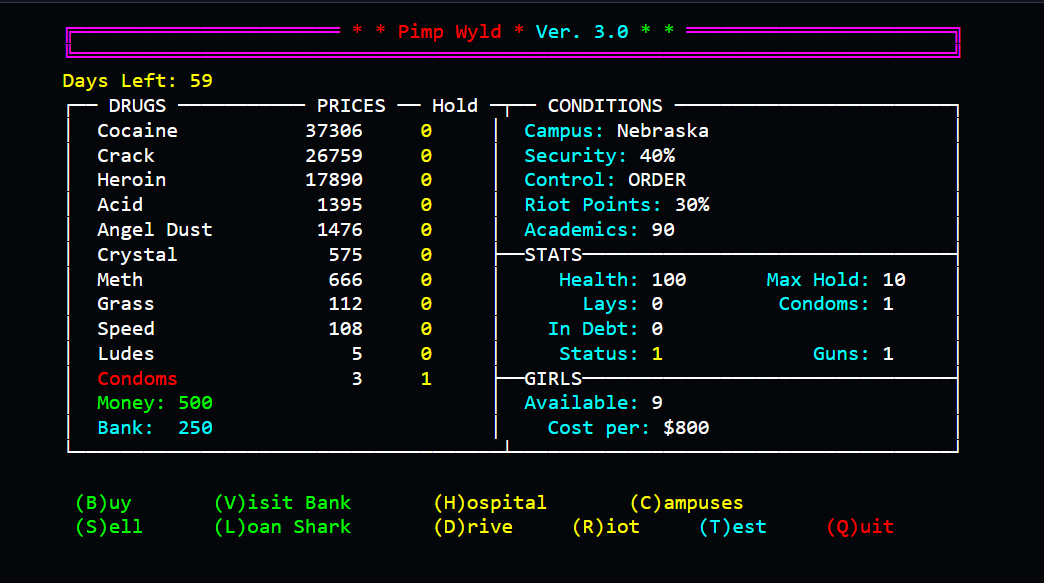The image size is (1044, 583).
Task: Click Available: 9 line
Action: click(x=593, y=403)
